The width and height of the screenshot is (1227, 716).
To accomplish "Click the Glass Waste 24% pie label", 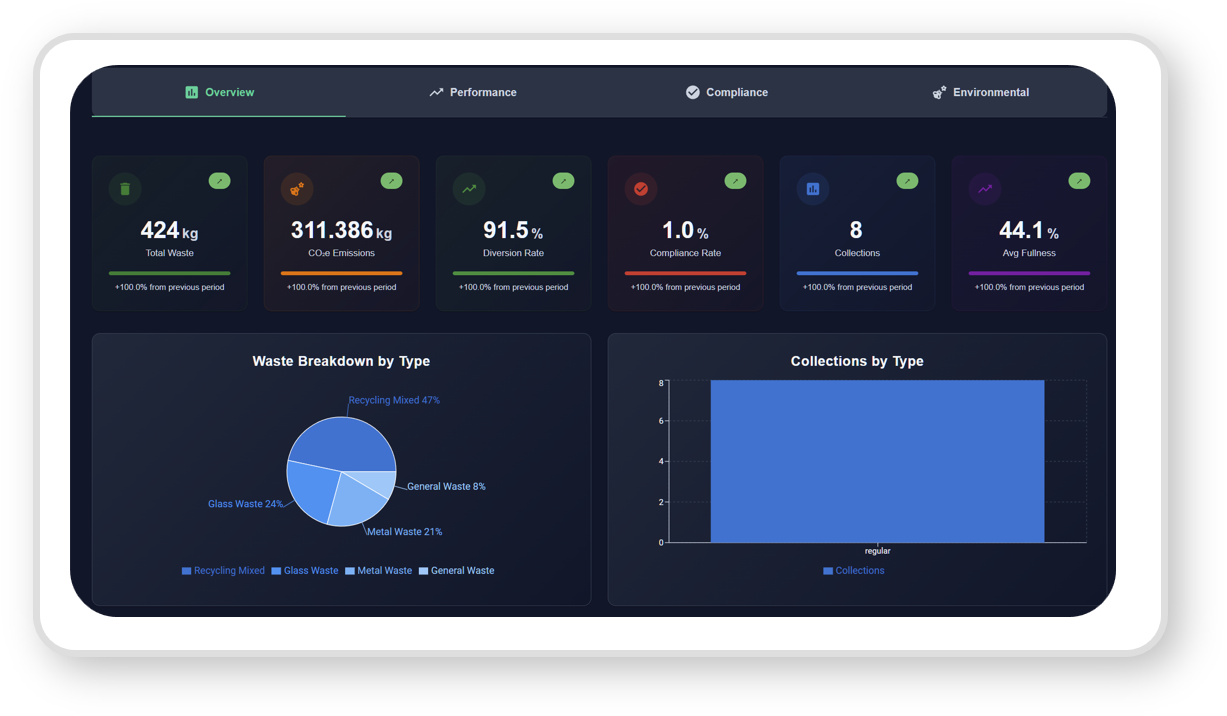I will click(246, 504).
